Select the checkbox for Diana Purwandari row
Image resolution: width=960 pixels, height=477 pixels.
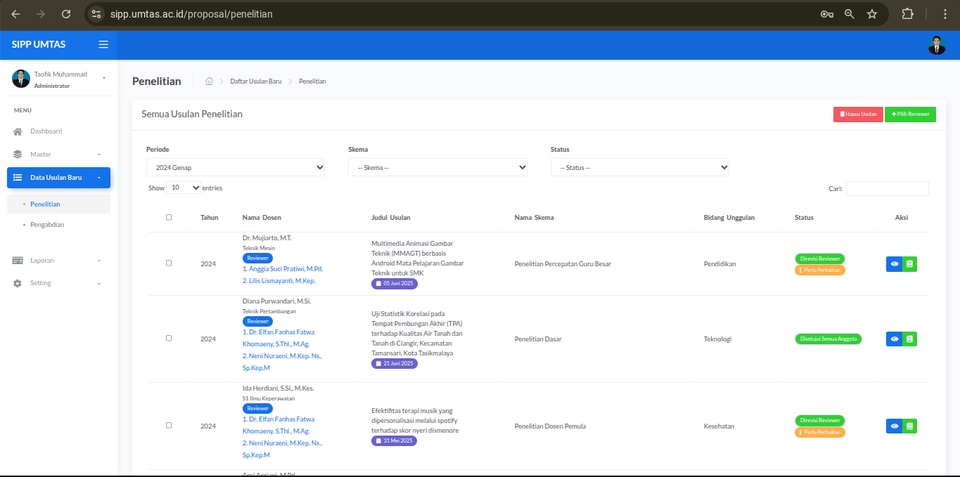169,338
